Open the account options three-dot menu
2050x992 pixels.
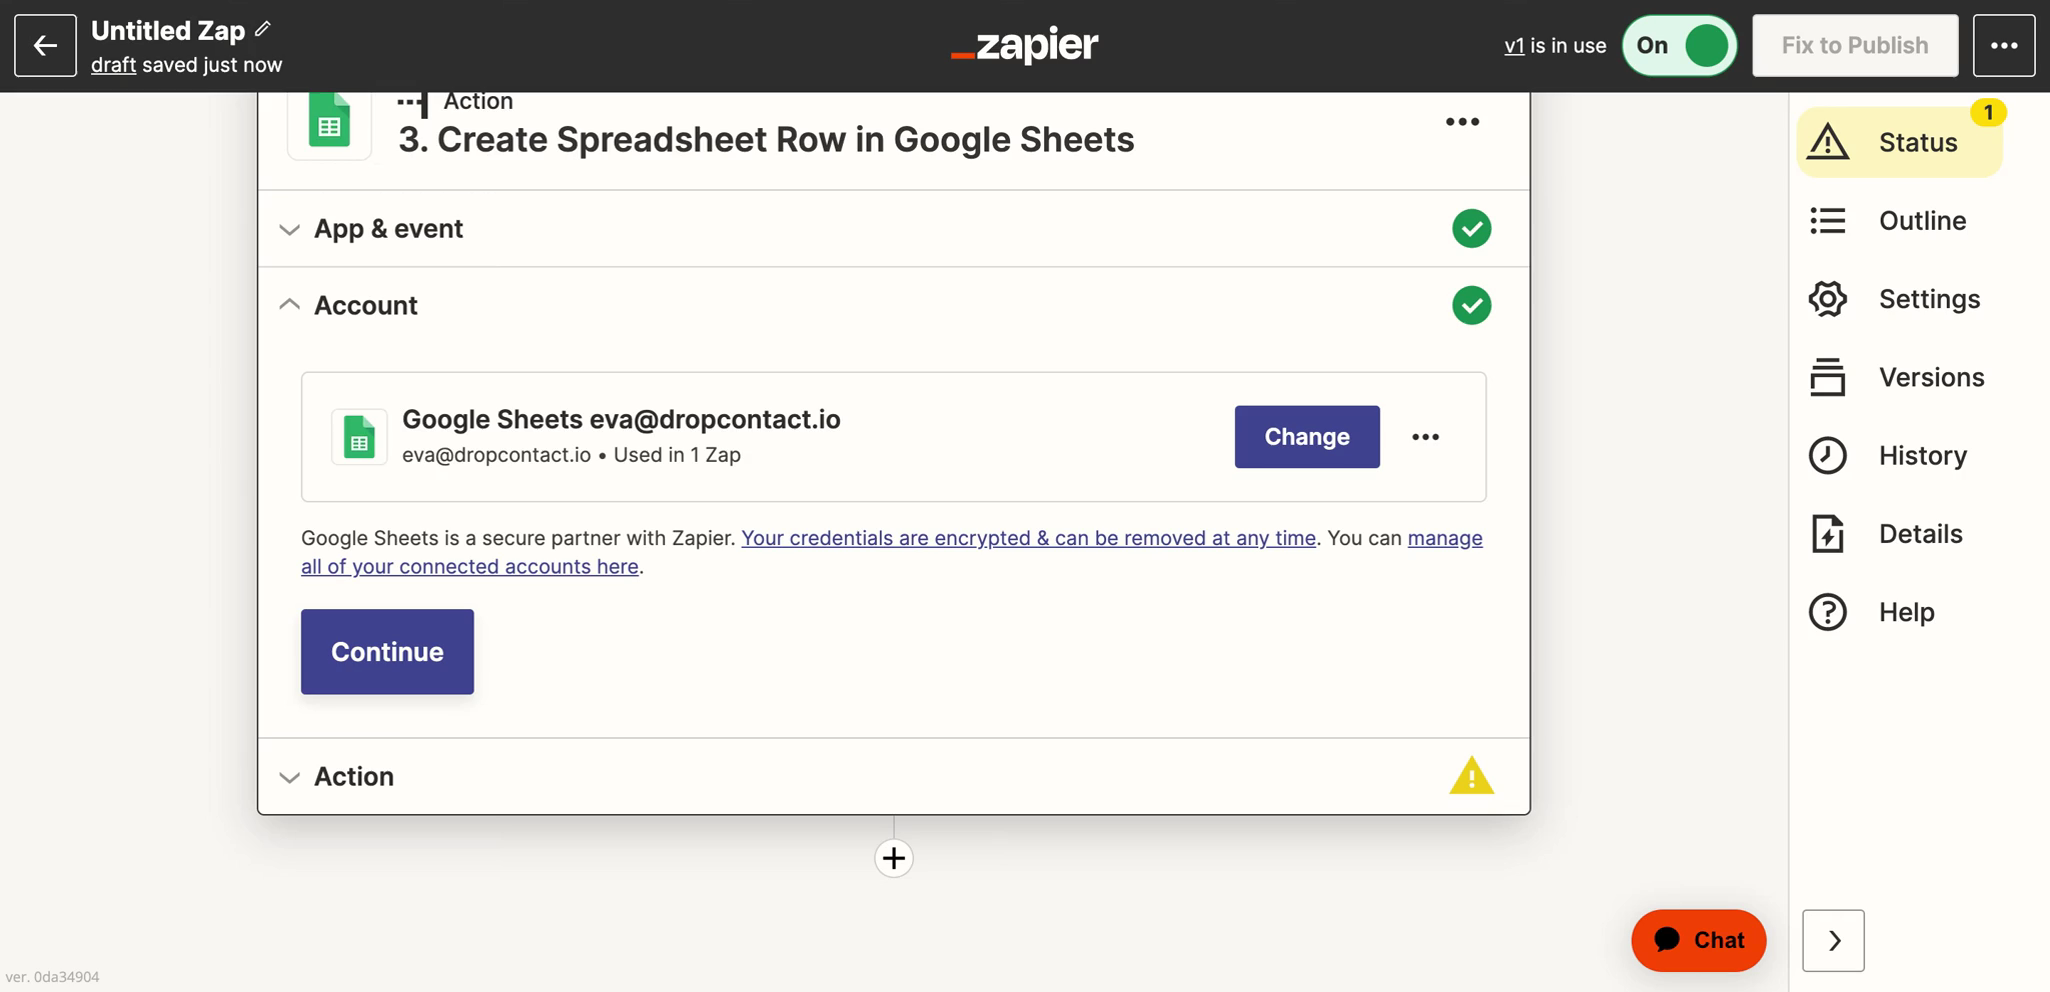[1425, 437]
